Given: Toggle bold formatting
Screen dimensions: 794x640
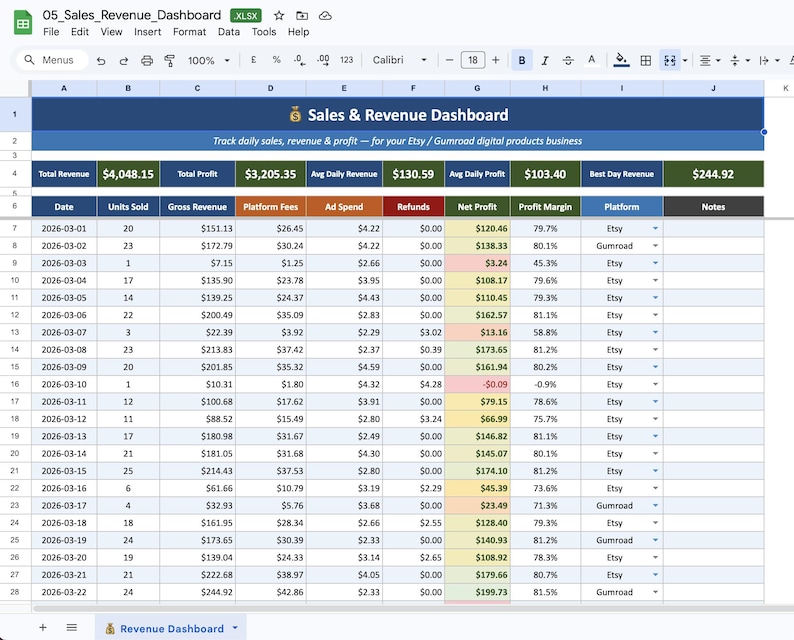Looking at the screenshot, I should point(522,60).
